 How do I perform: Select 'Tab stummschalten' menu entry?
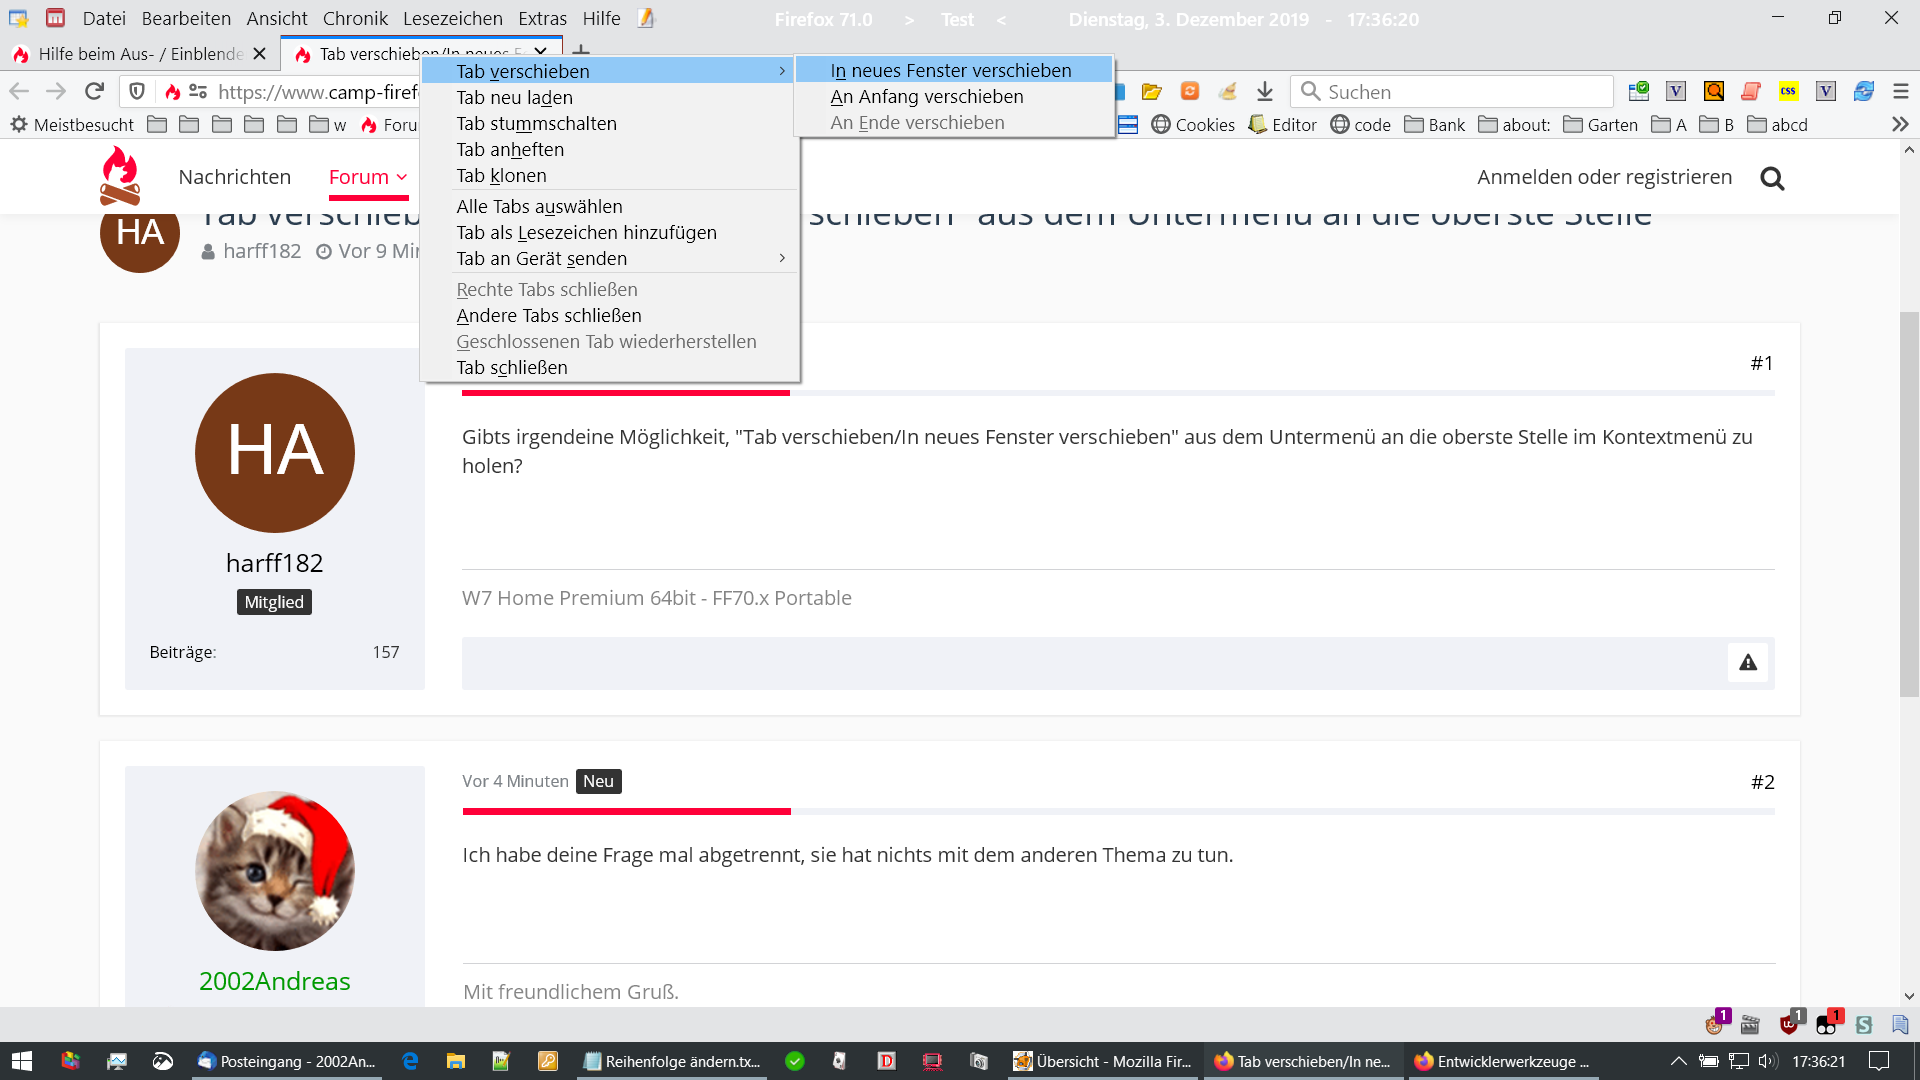click(x=536, y=124)
